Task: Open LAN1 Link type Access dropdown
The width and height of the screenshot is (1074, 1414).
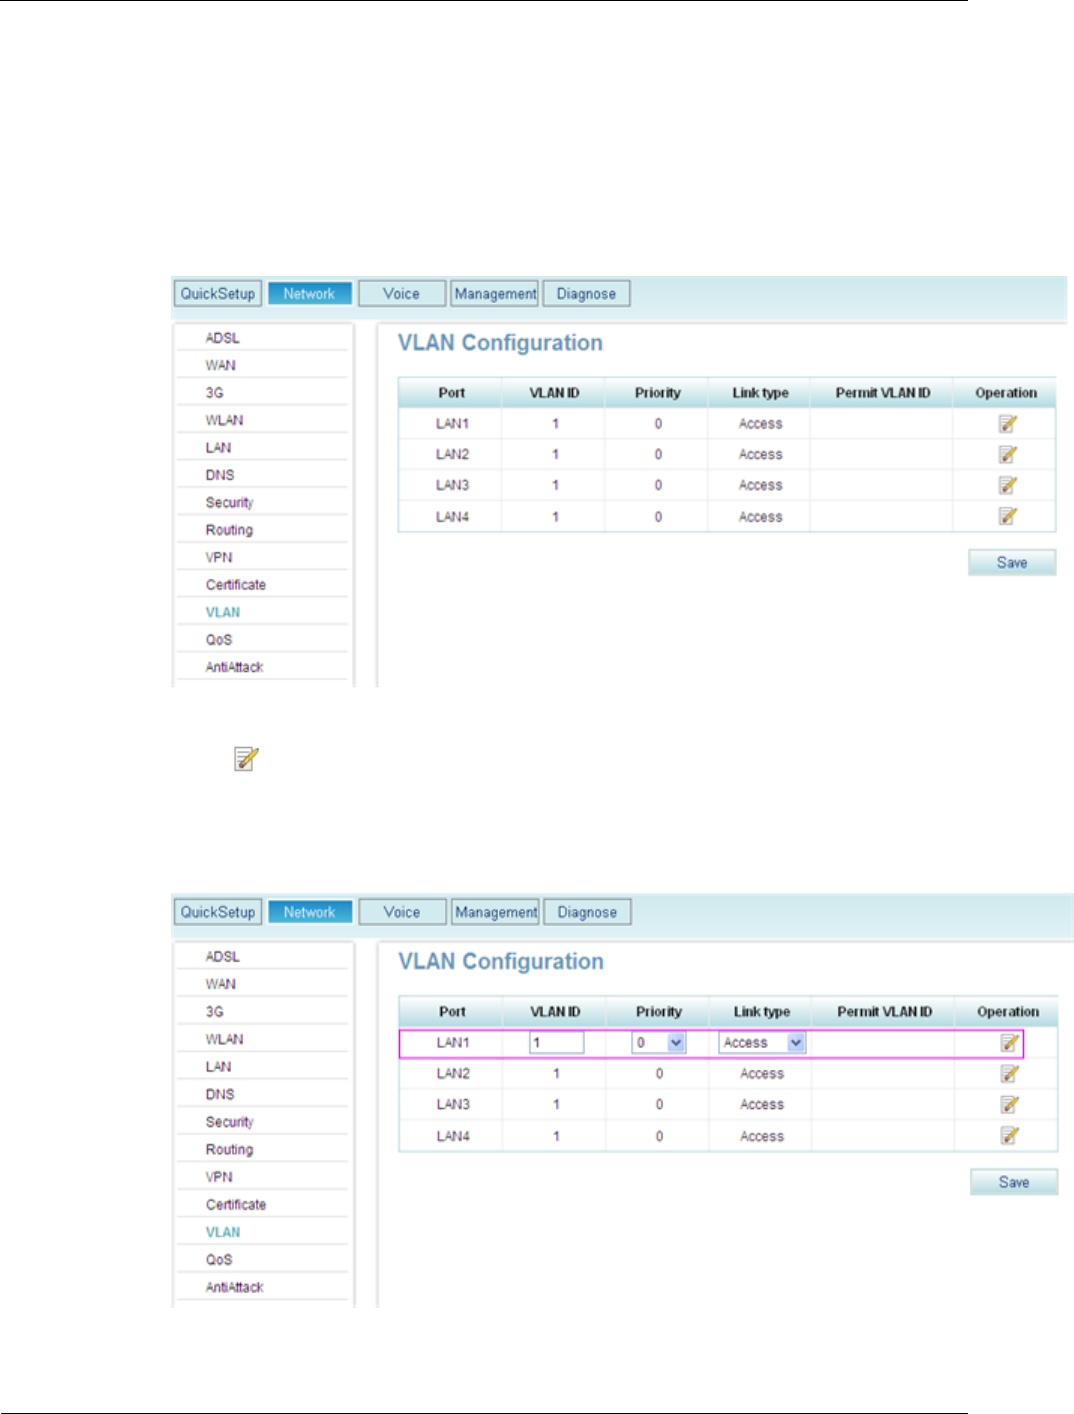Action: click(762, 1043)
